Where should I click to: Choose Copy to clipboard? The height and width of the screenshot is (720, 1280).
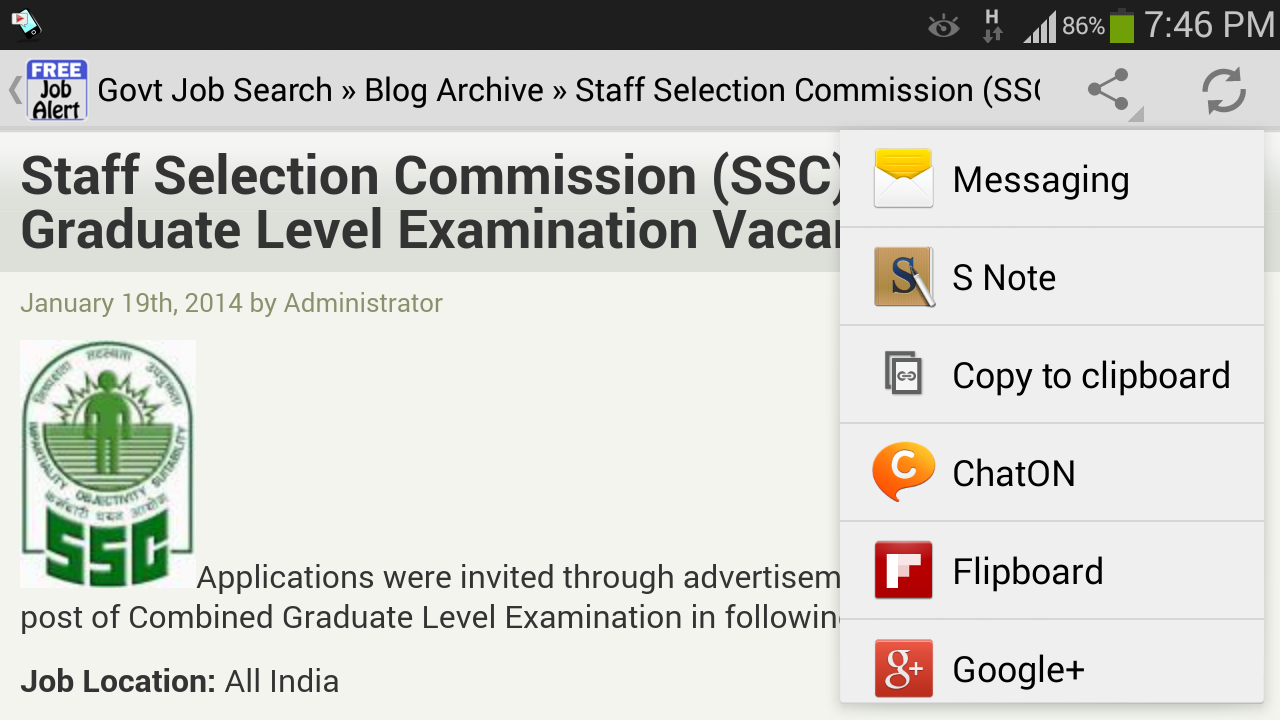click(x=1091, y=376)
